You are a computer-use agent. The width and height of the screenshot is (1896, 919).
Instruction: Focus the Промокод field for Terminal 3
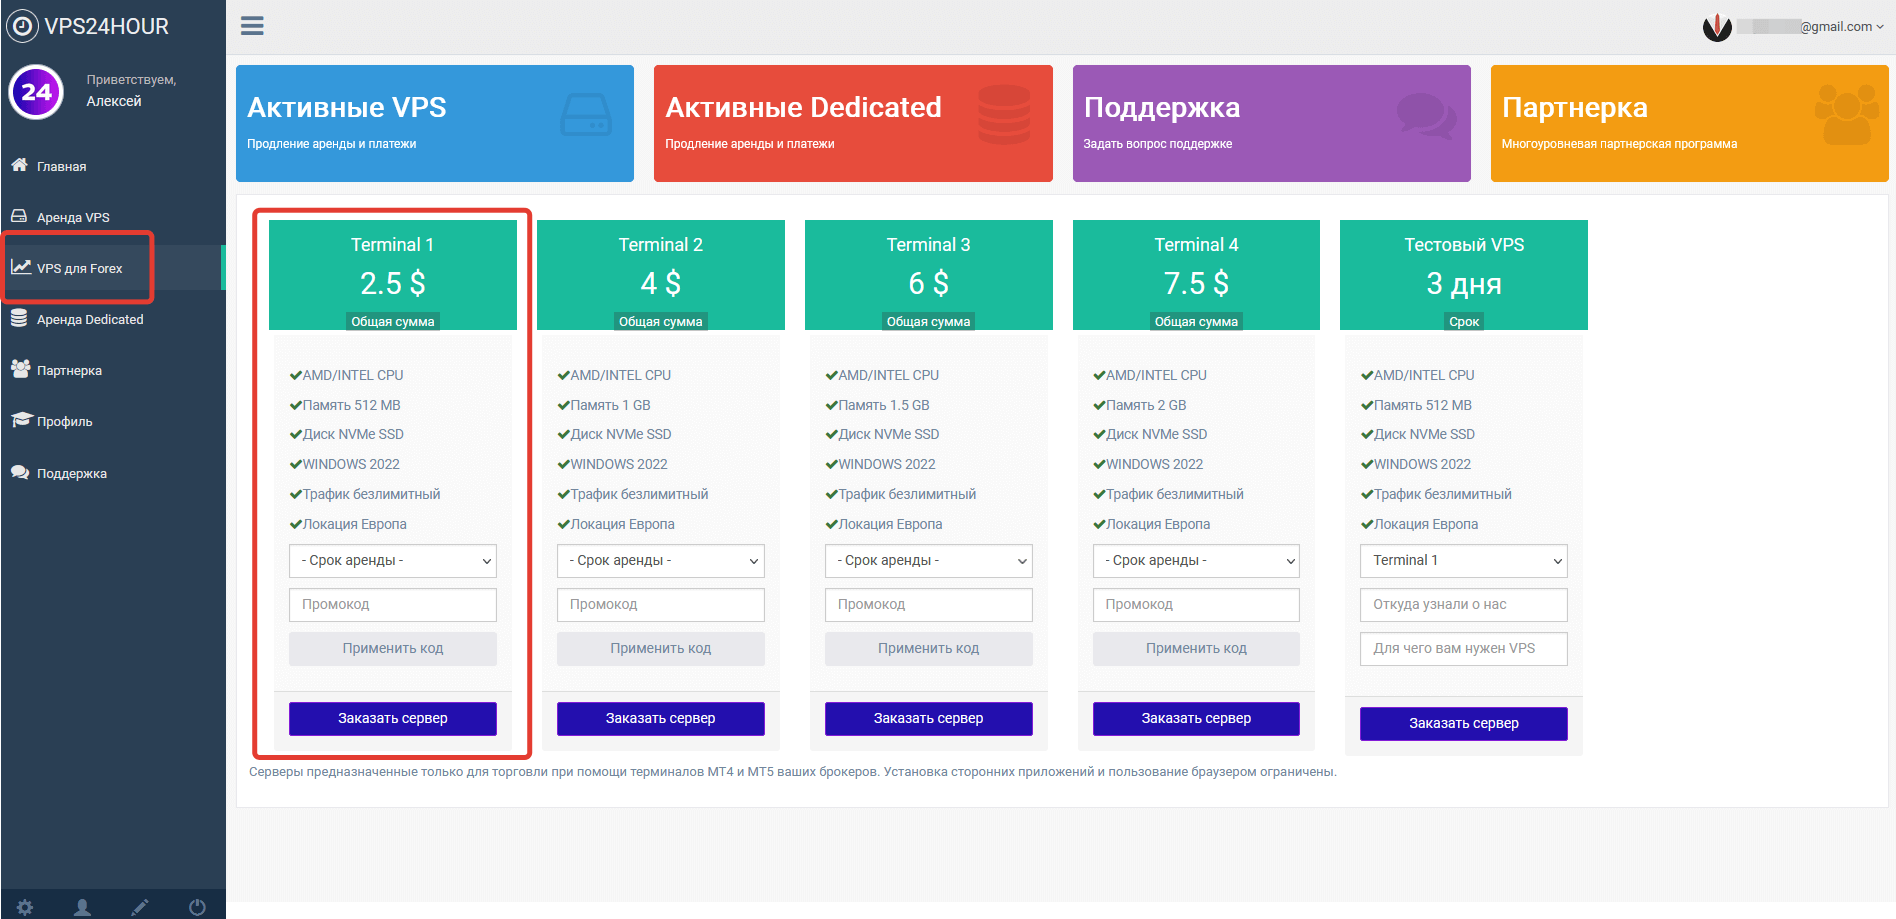[929, 605]
